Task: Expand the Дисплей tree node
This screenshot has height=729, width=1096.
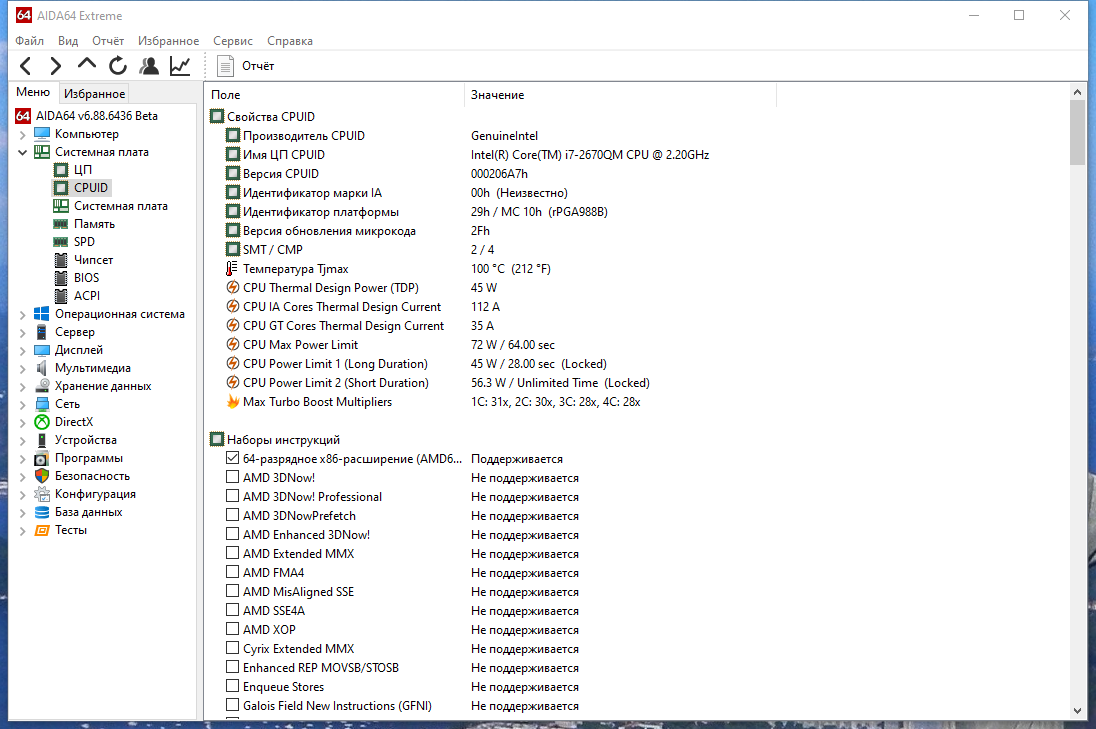Action: 22,350
